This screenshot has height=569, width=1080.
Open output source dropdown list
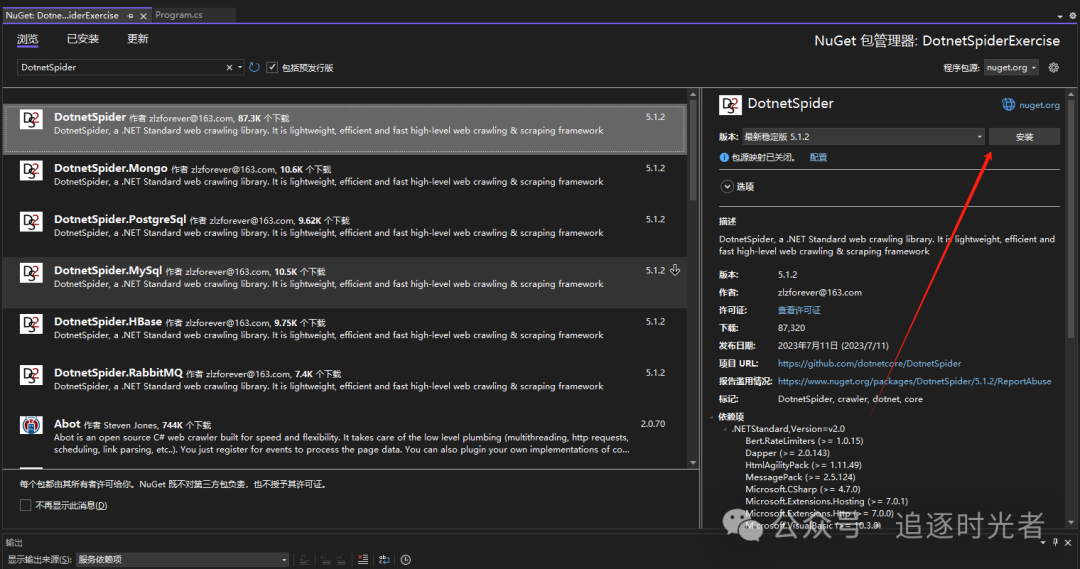tap(183, 559)
